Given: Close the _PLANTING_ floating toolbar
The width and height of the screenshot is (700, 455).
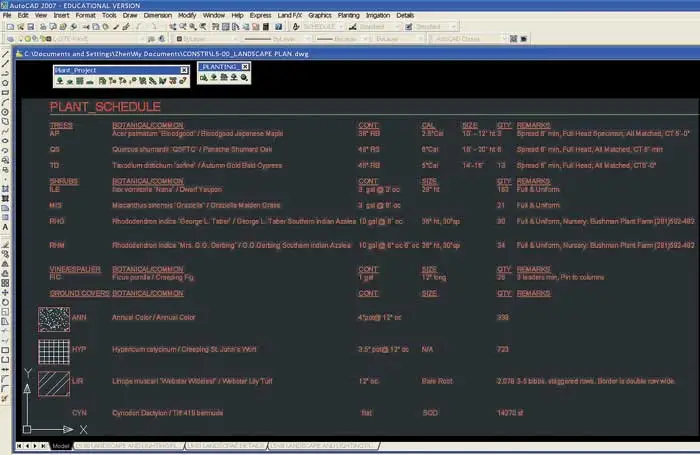Looking at the screenshot, I should click(x=245, y=66).
